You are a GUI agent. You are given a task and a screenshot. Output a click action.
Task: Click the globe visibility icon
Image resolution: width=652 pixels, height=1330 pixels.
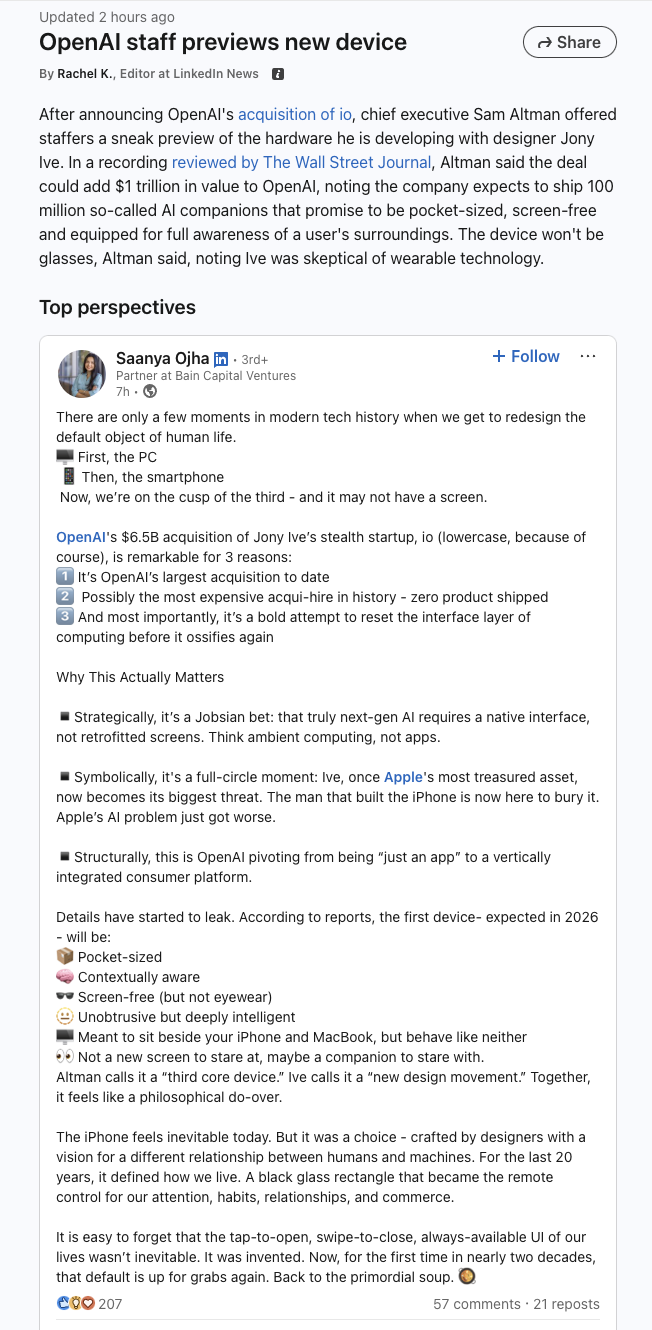pos(150,391)
